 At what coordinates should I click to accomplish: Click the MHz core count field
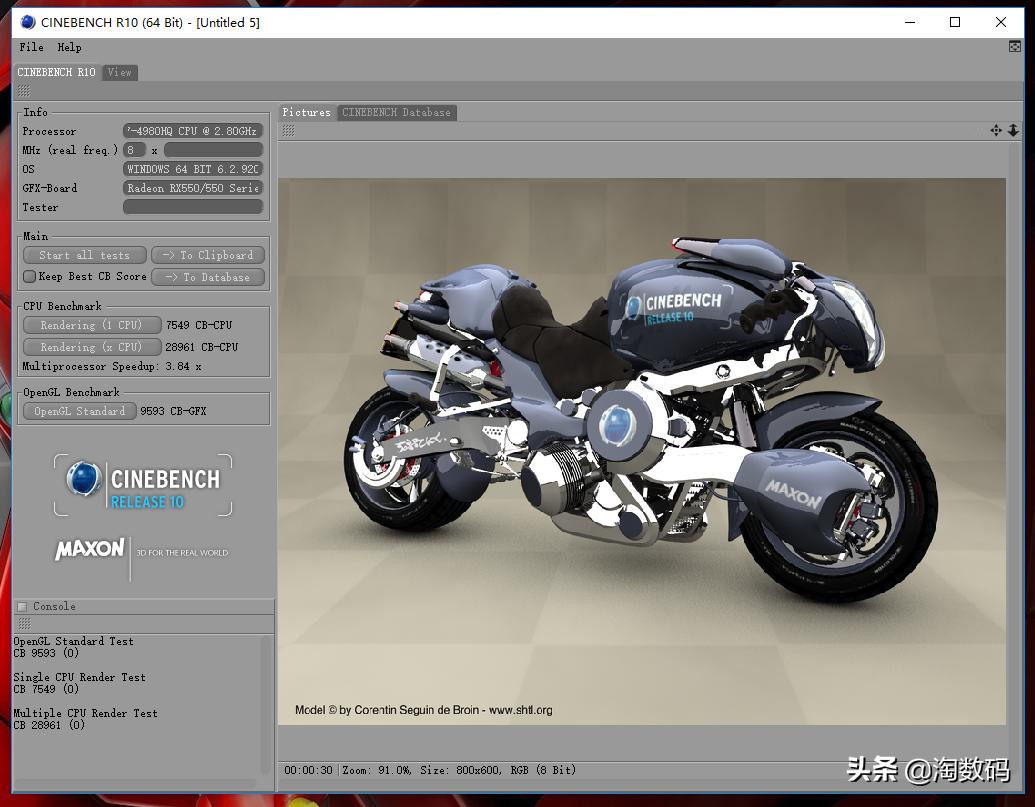pos(134,150)
